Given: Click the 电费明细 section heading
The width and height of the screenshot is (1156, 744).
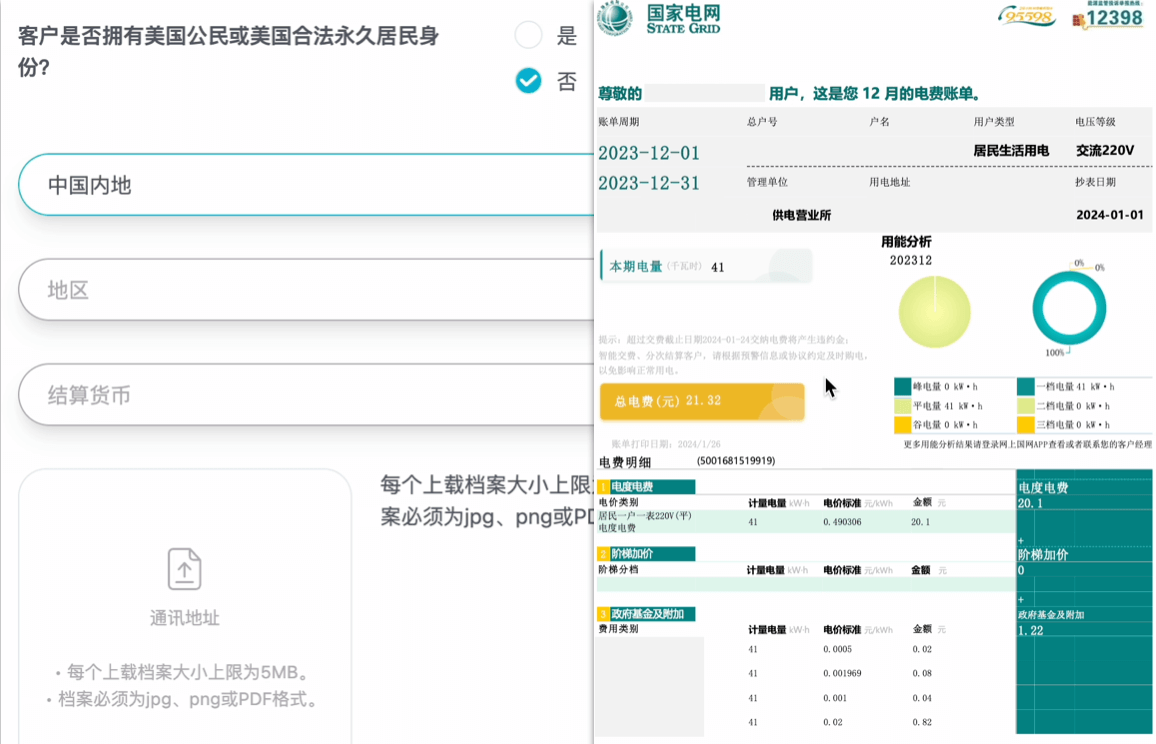Looking at the screenshot, I should pos(624,462).
